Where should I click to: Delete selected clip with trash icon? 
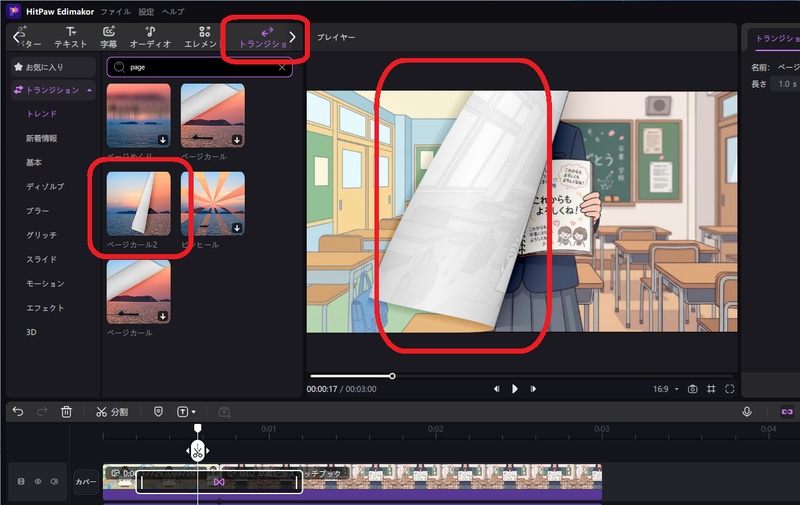coord(66,412)
